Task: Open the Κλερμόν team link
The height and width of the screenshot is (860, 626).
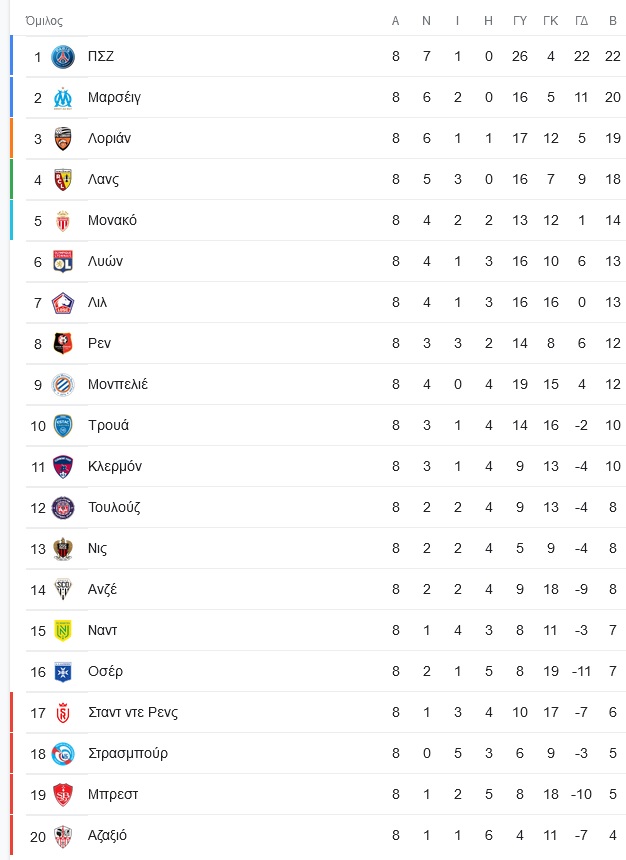Action: click(115, 466)
